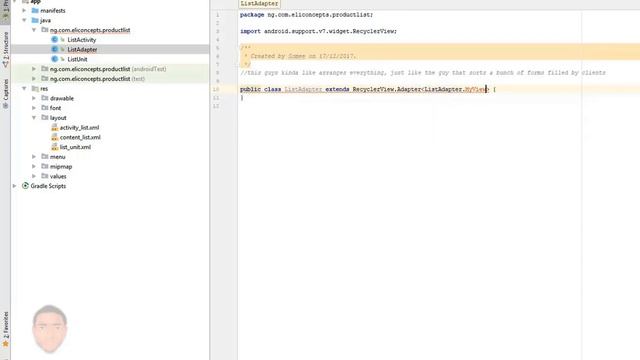Select the mipmap folder label
Screen dimensions: 640x360
pyautogui.click(x=61, y=167)
